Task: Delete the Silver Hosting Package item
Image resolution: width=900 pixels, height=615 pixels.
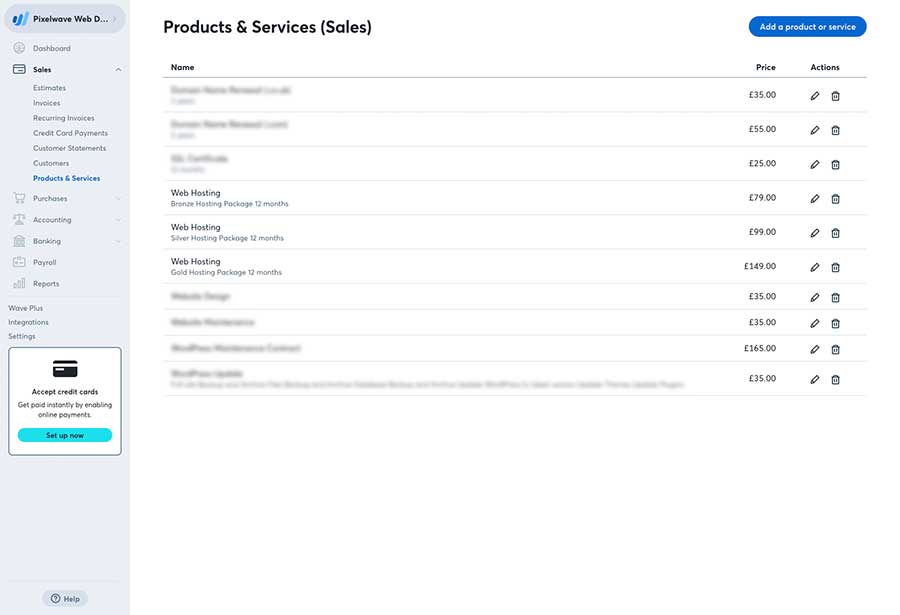Action: tap(836, 233)
